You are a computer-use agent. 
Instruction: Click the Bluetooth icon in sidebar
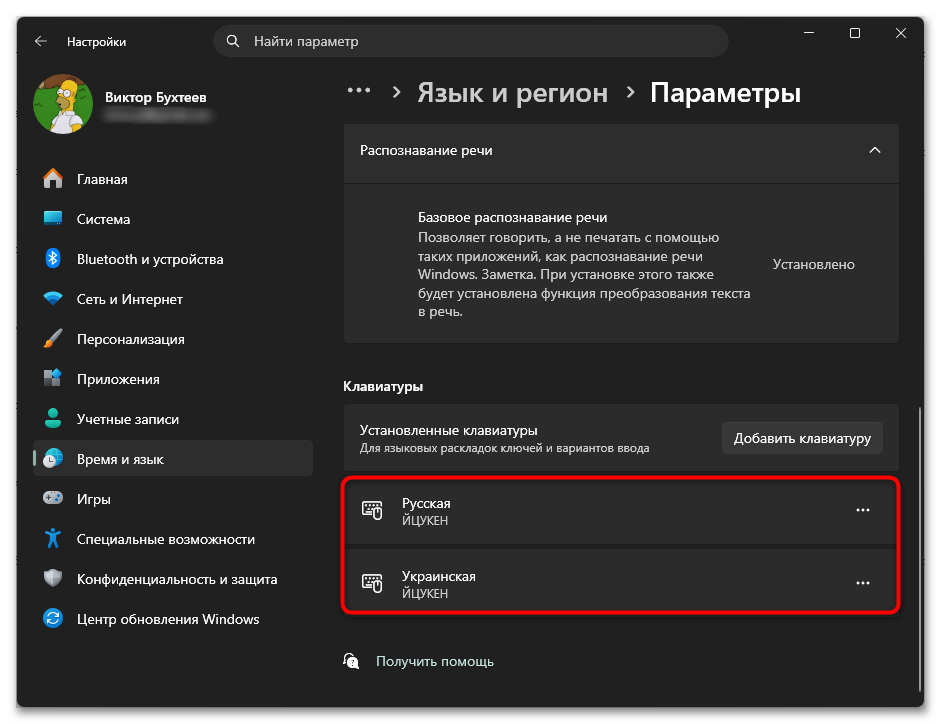(x=53, y=259)
